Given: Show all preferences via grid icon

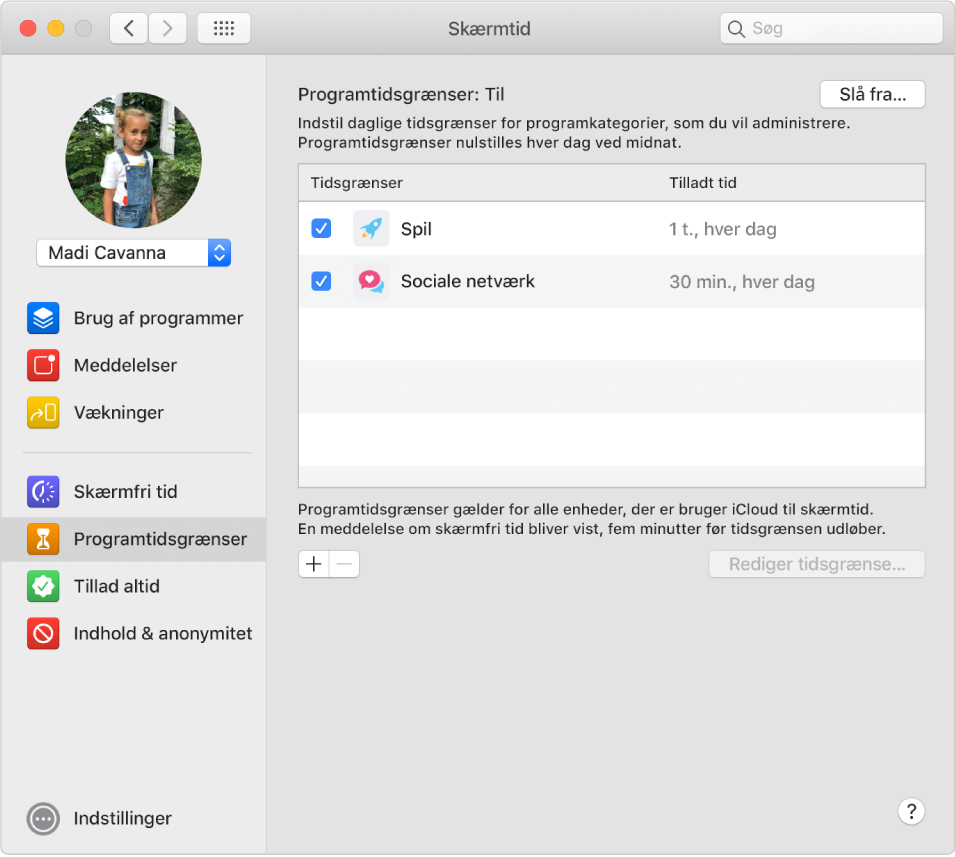Looking at the screenshot, I should click(x=224, y=28).
